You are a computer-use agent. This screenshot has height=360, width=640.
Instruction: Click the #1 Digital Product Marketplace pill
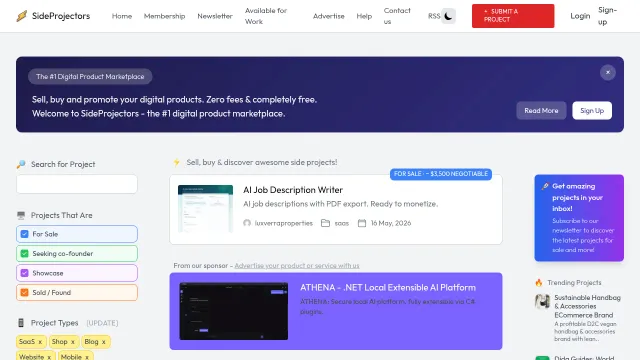tap(90, 76)
